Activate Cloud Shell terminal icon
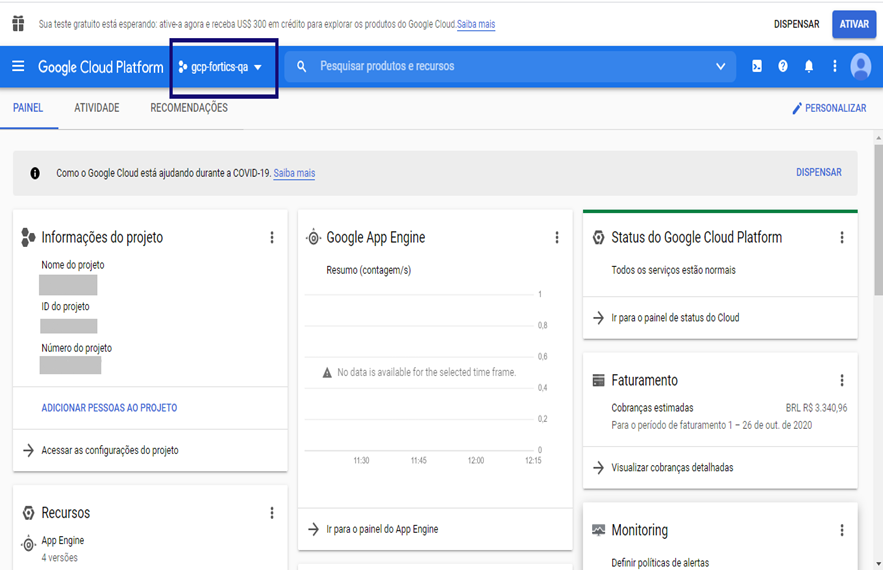Screen dimensions: 883x570 757,66
